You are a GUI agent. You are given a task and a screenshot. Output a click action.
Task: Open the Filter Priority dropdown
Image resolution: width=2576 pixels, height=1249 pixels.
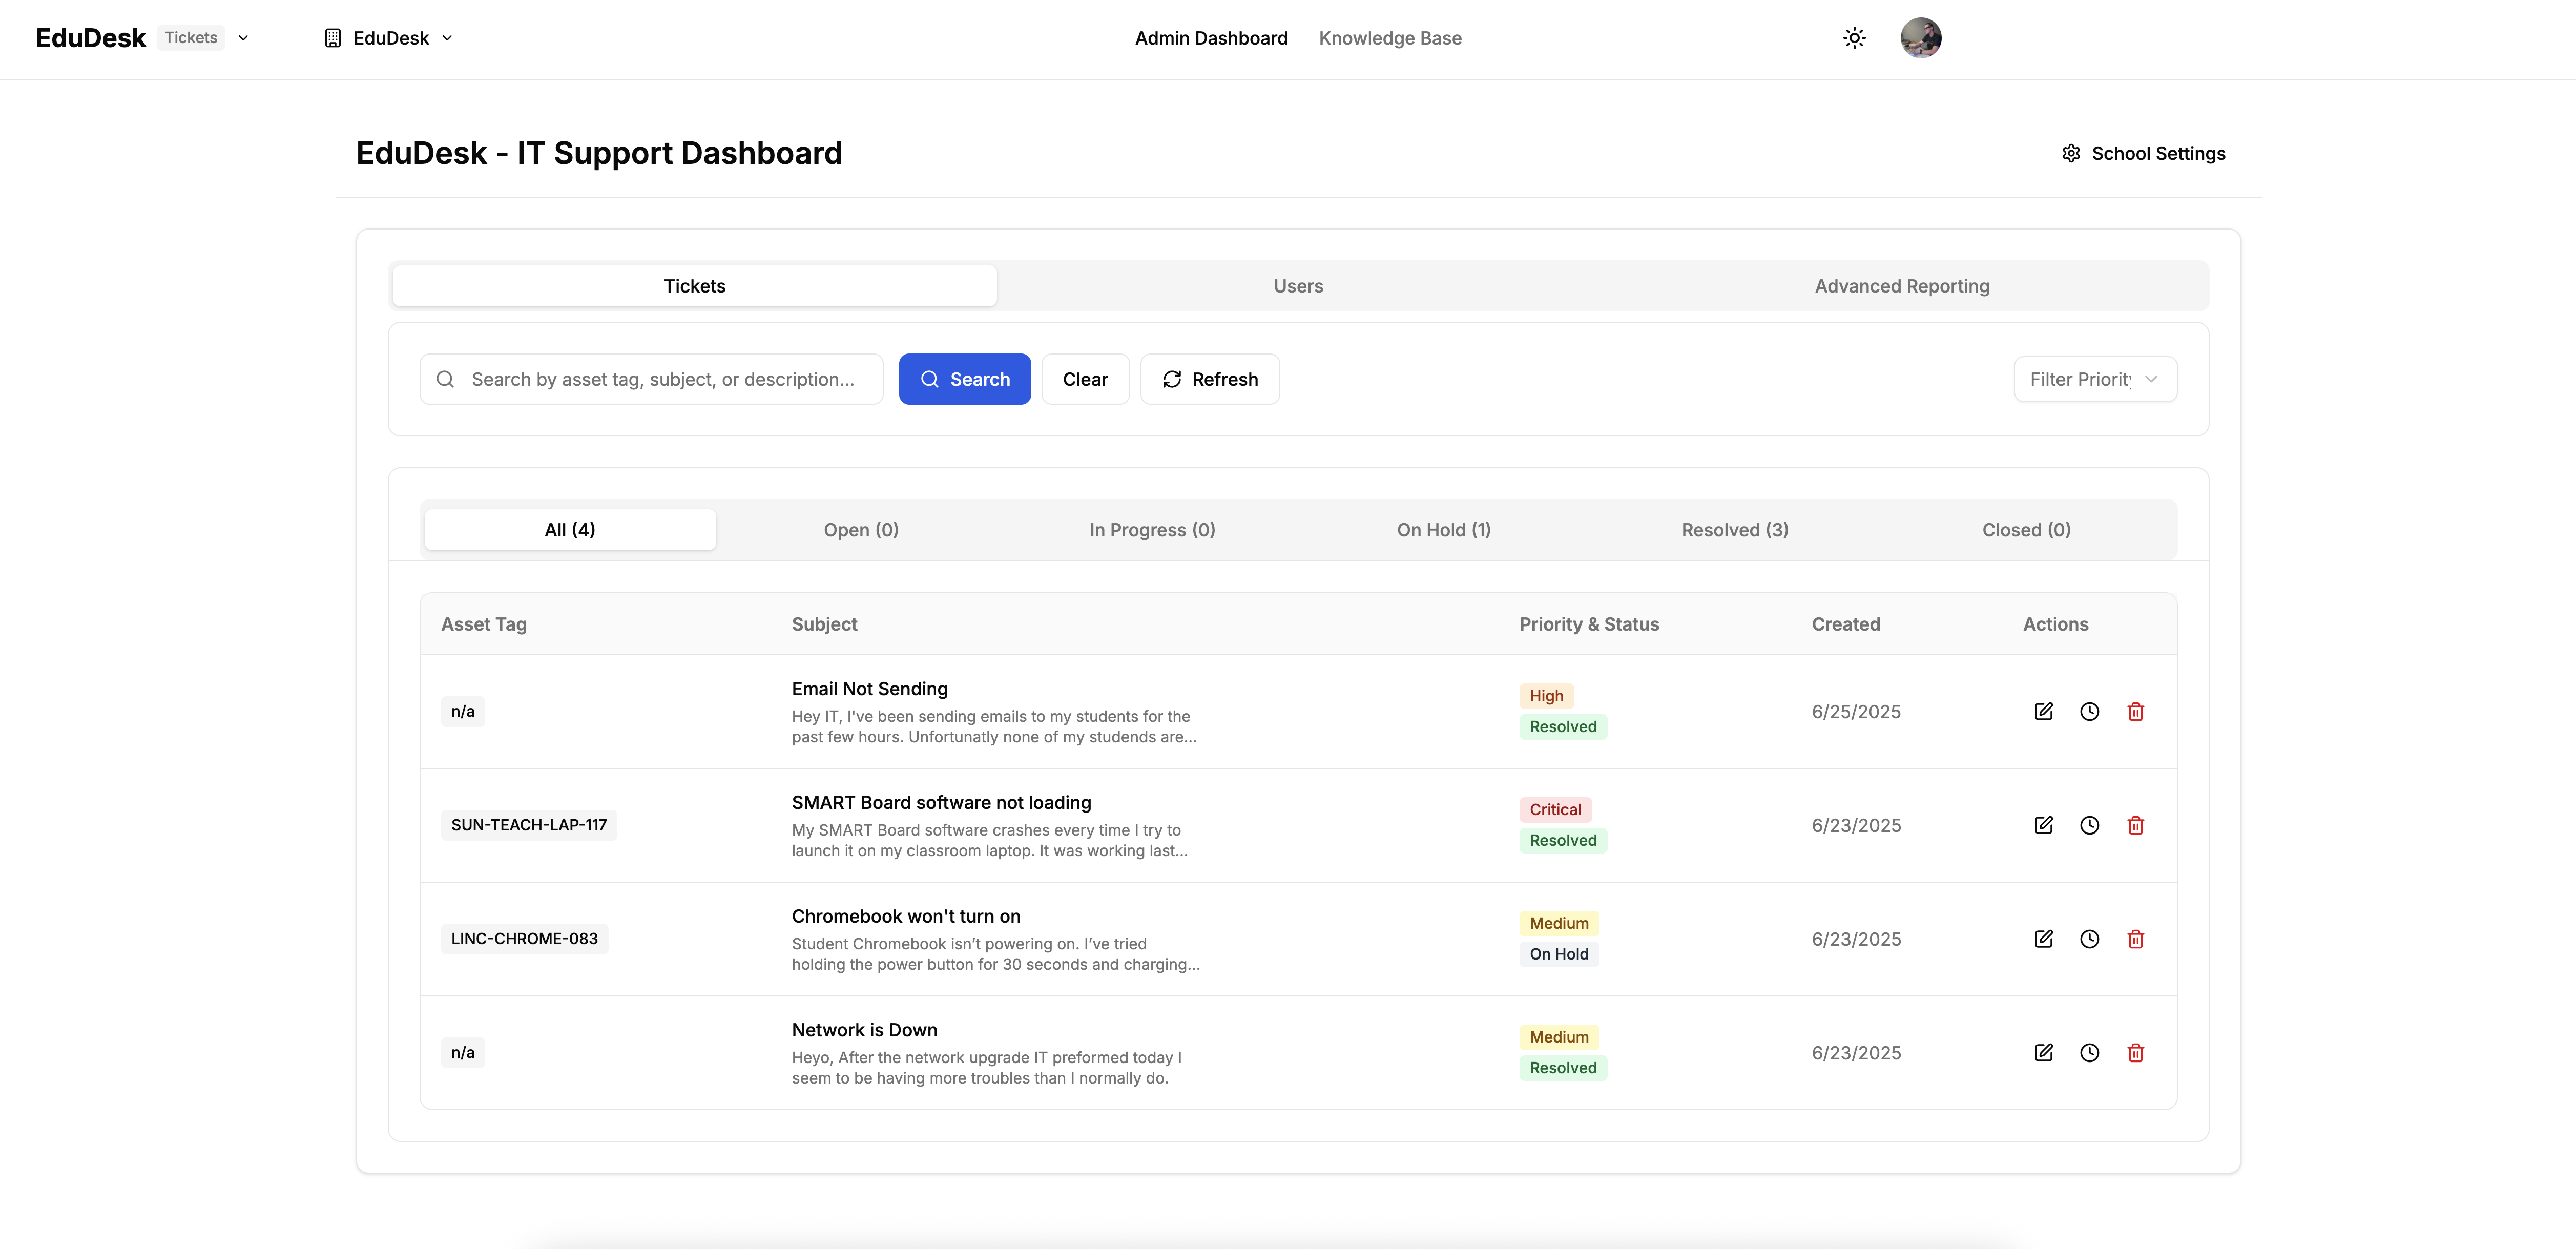[x=2095, y=379]
